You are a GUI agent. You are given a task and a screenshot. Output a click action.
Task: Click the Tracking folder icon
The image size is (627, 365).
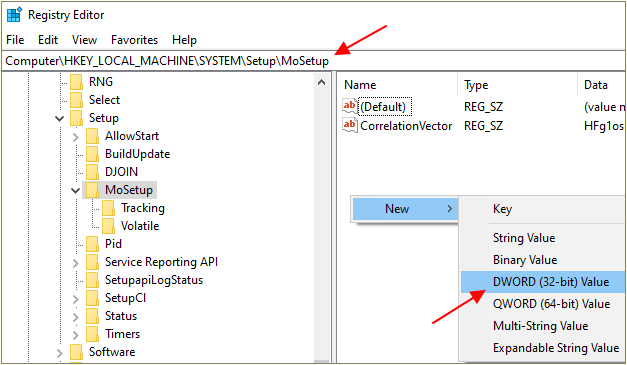pos(108,208)
